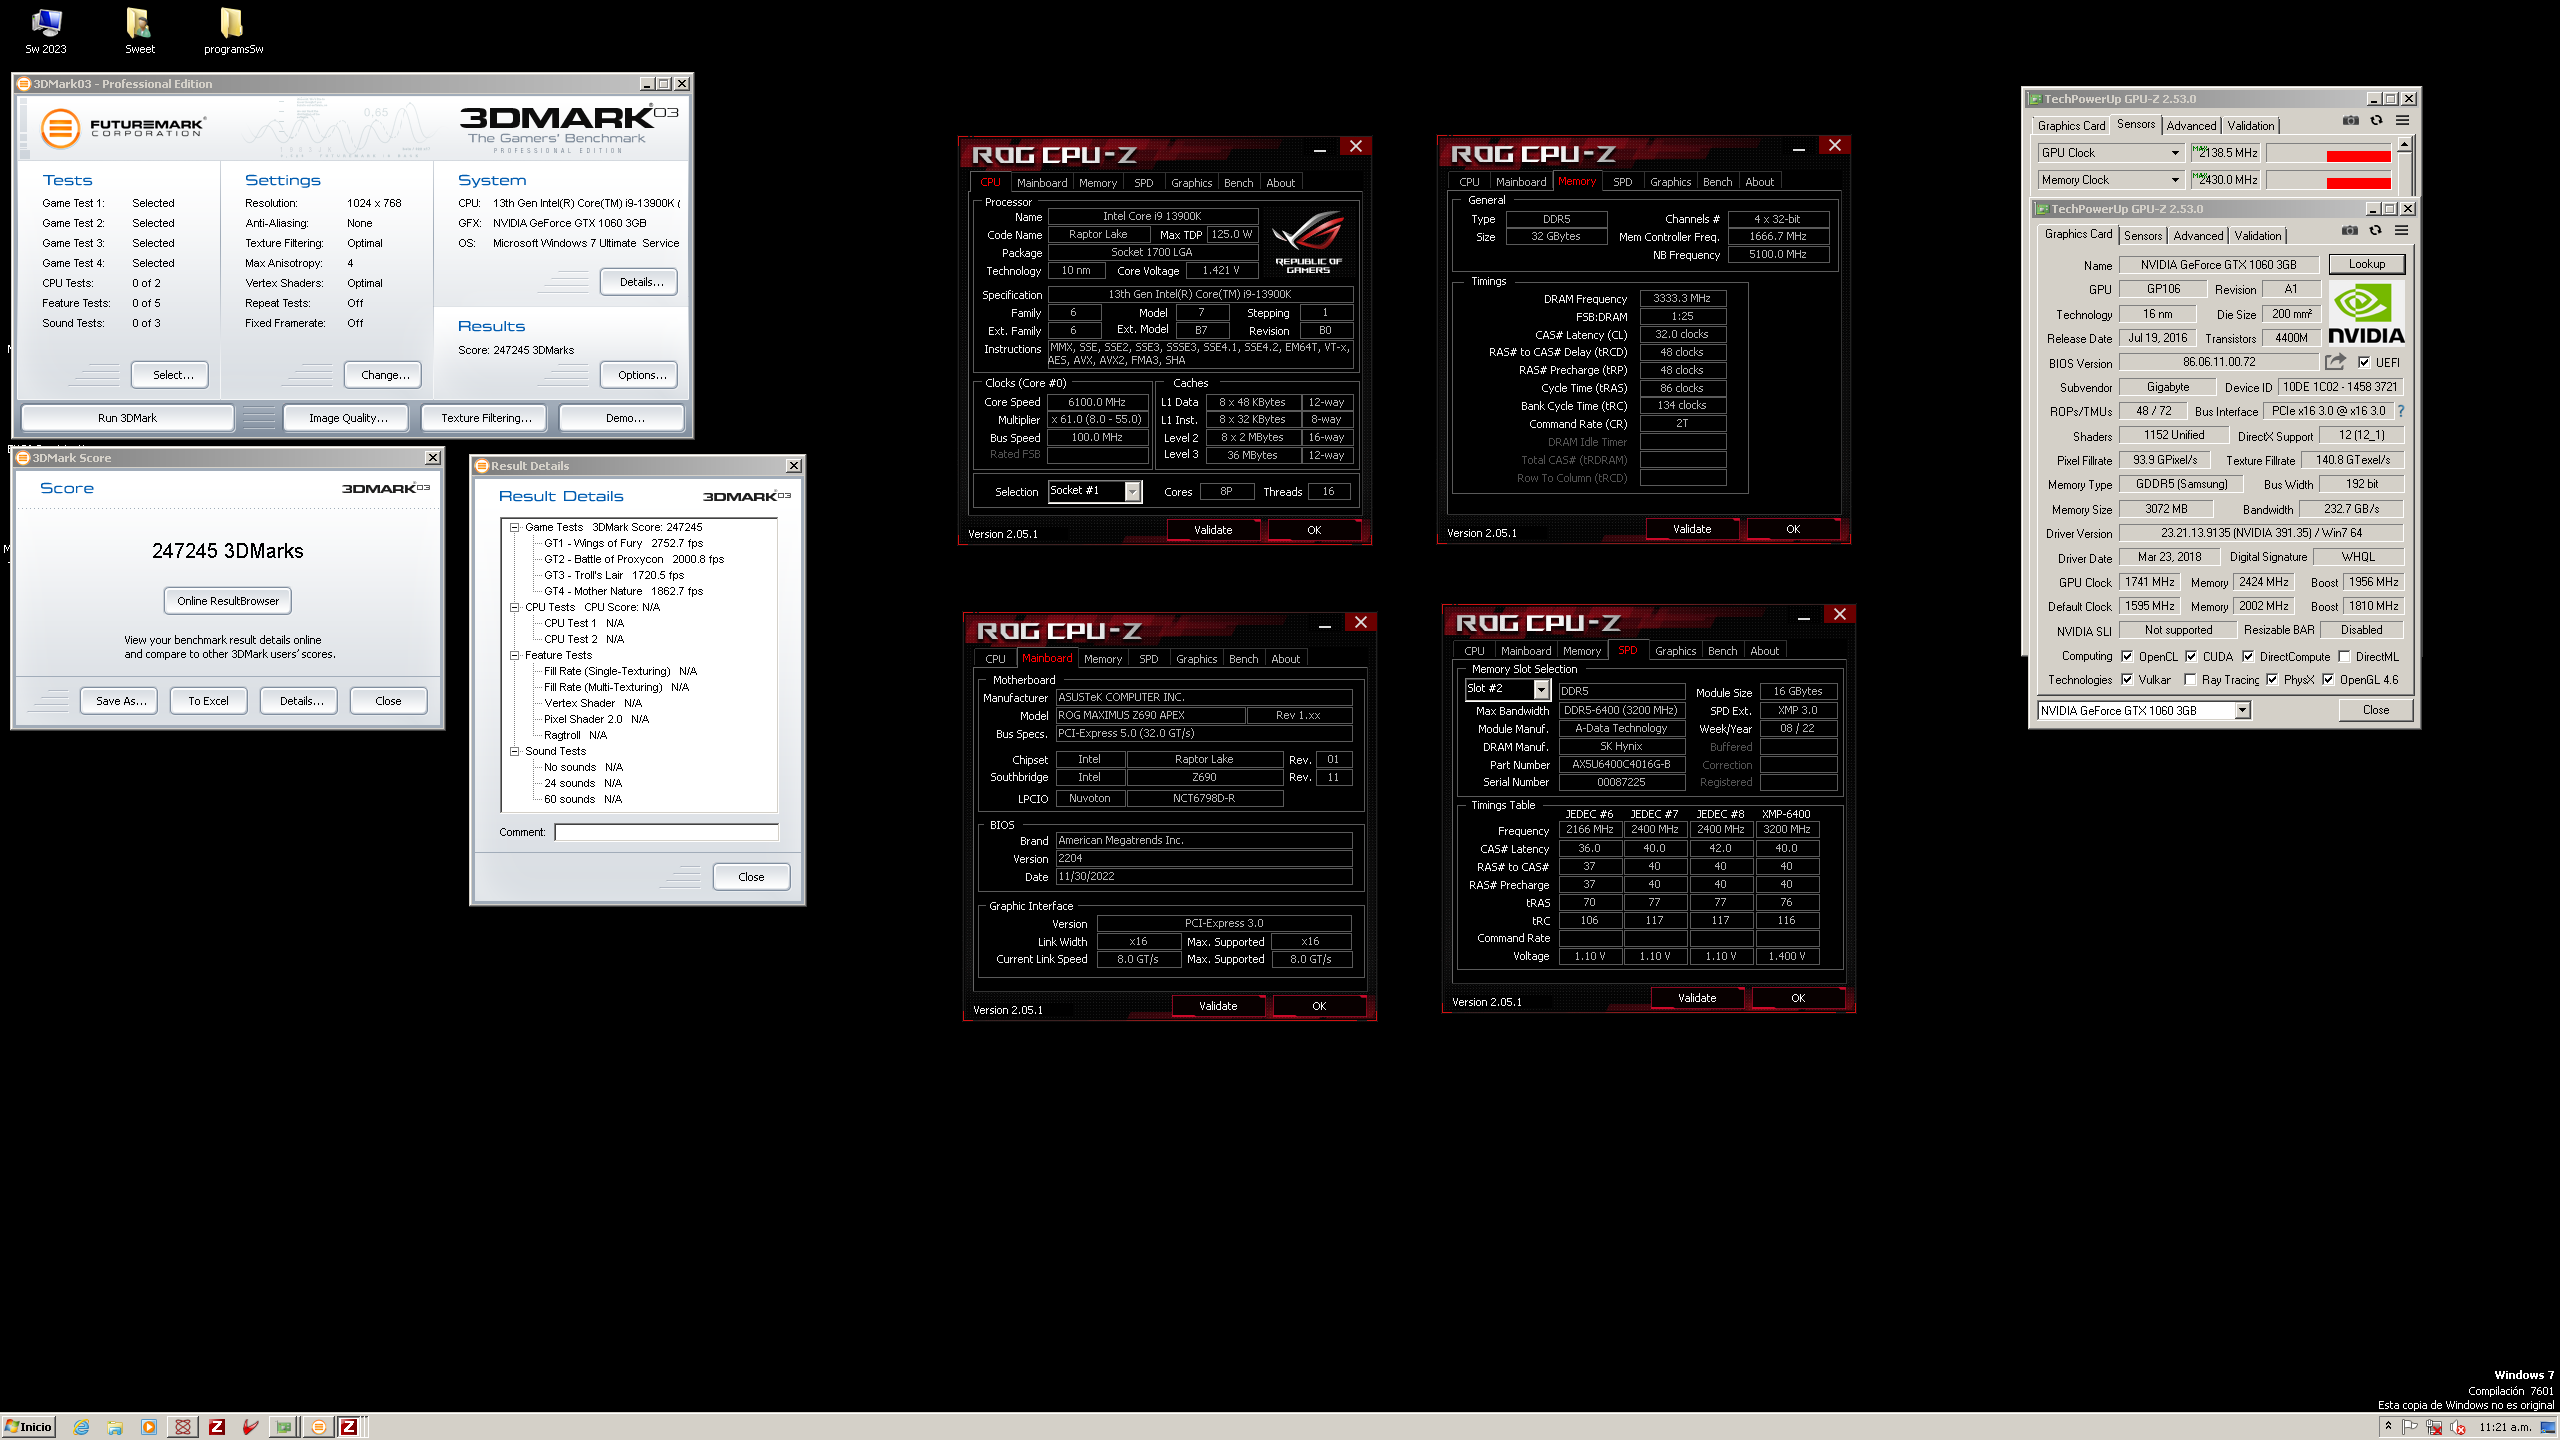Screen dimensions: 2560x1440
Task: Click red atom-shaped icon on taskbar
Action: click(x=183, y=1427)
